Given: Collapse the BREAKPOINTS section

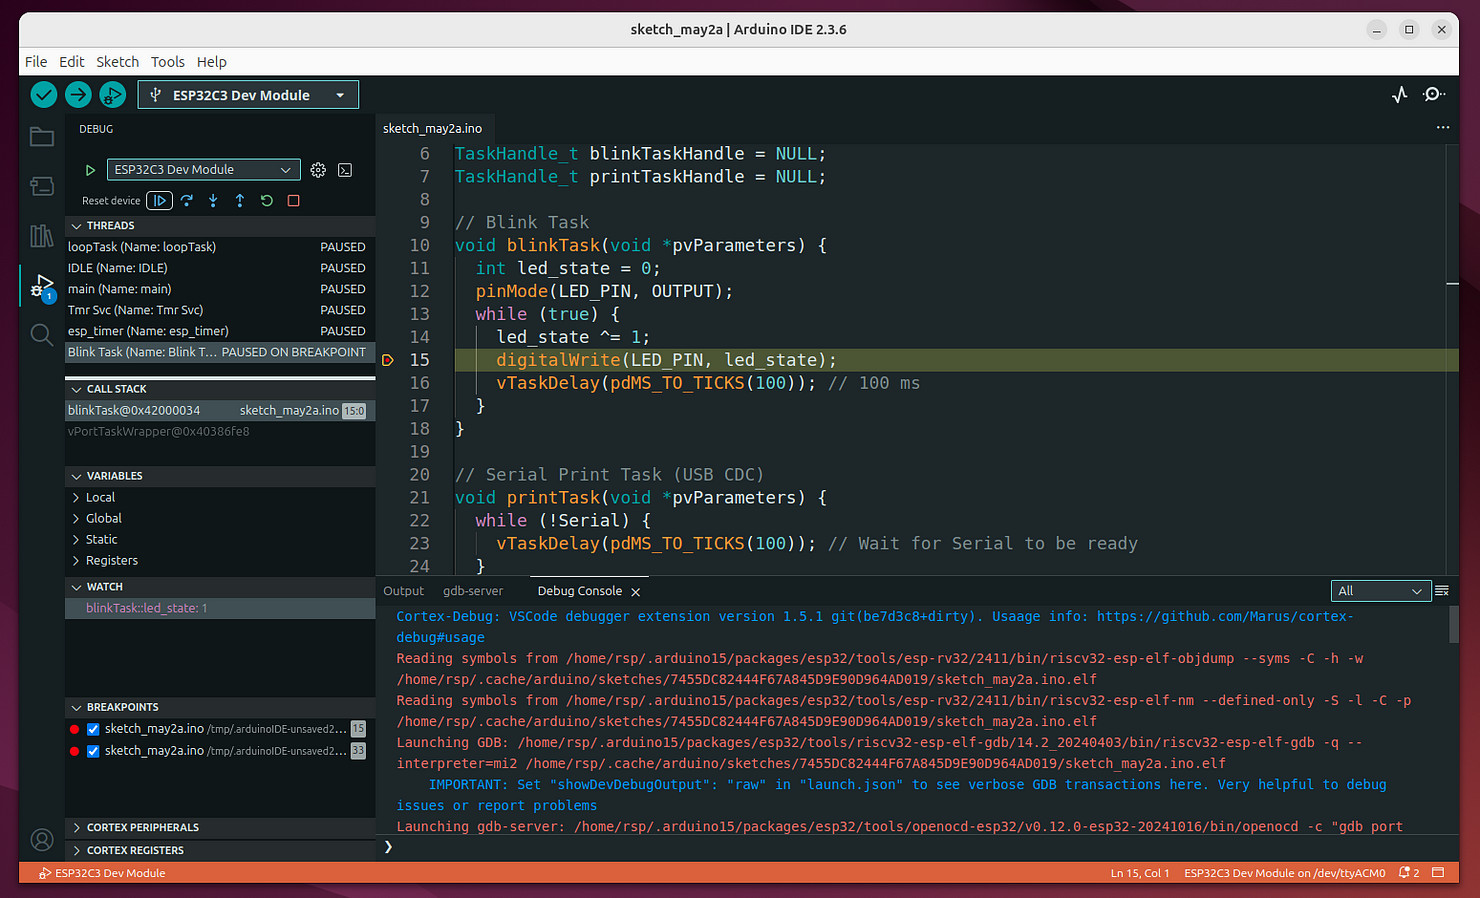Looking at the screenshot, I should 220,707.
